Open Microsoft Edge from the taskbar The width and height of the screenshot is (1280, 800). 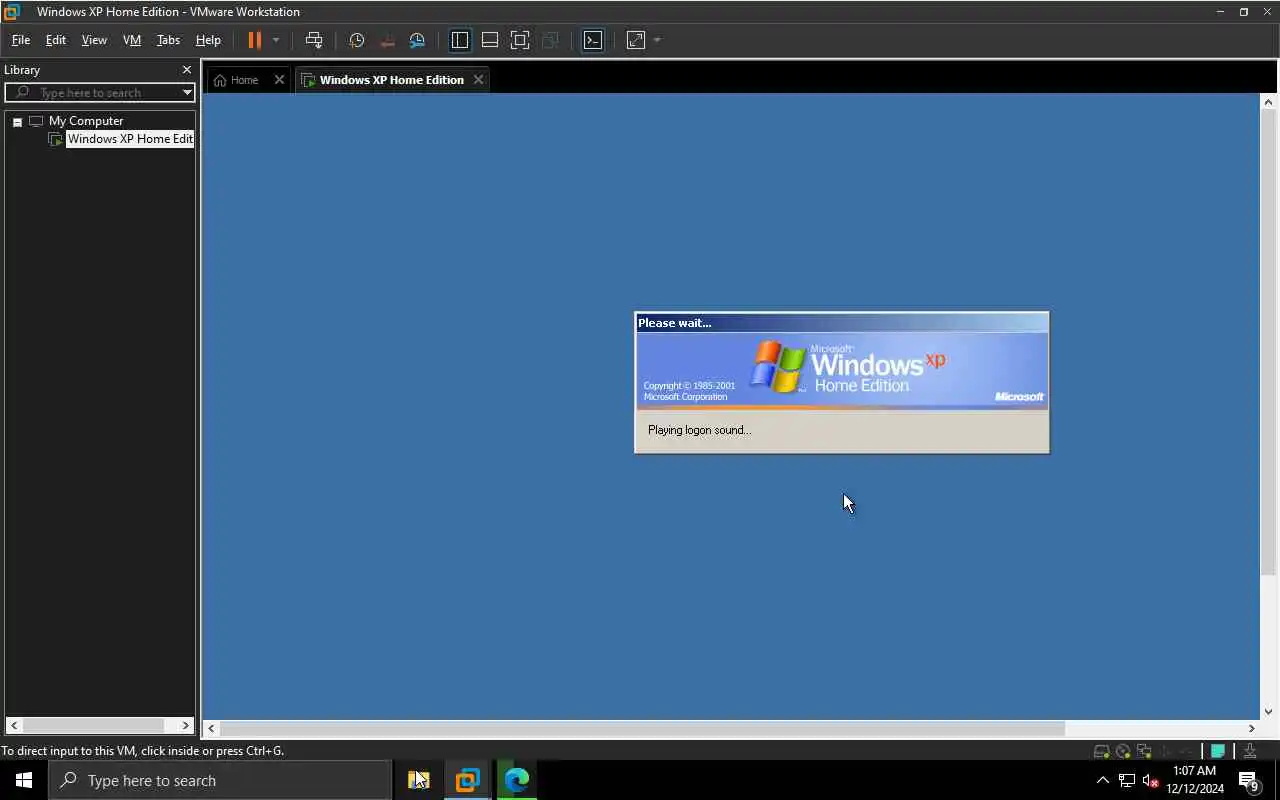[x=516, y=780]
